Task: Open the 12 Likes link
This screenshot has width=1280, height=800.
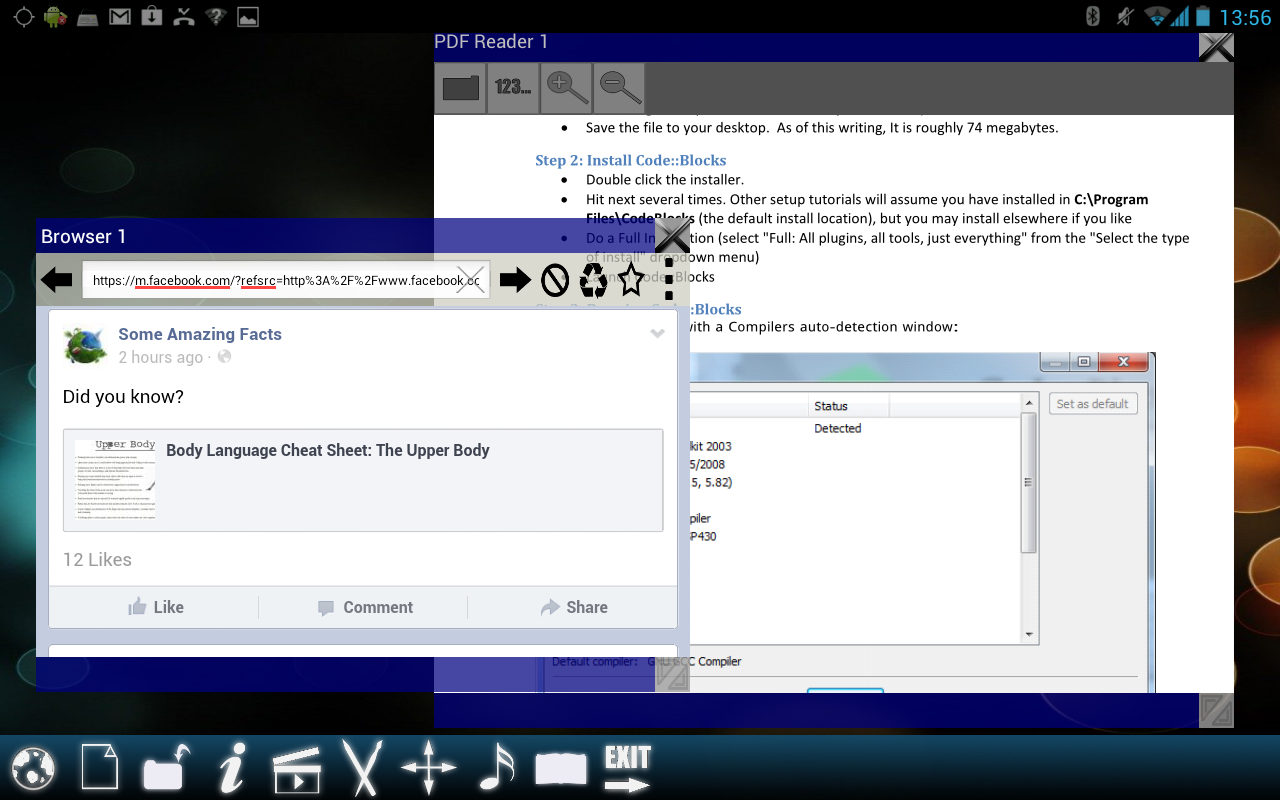Action: [97, 559]
